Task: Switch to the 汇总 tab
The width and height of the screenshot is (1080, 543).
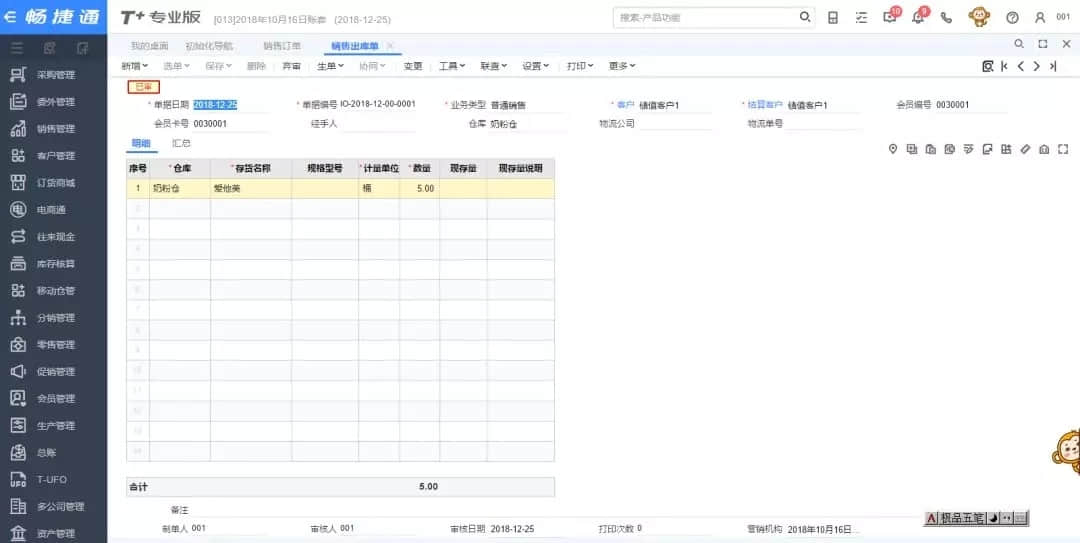Action: click(181, 144)
